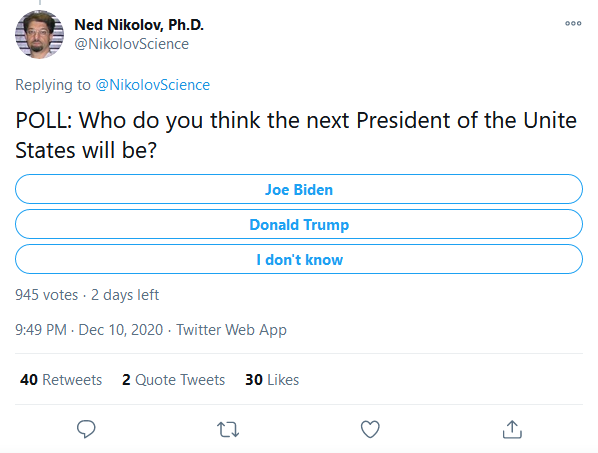The height and width of the screenshot is (453, 598).
Task: Open the 9:49 PM · Dec 10, 2020 timestamp
Action: 89,330
